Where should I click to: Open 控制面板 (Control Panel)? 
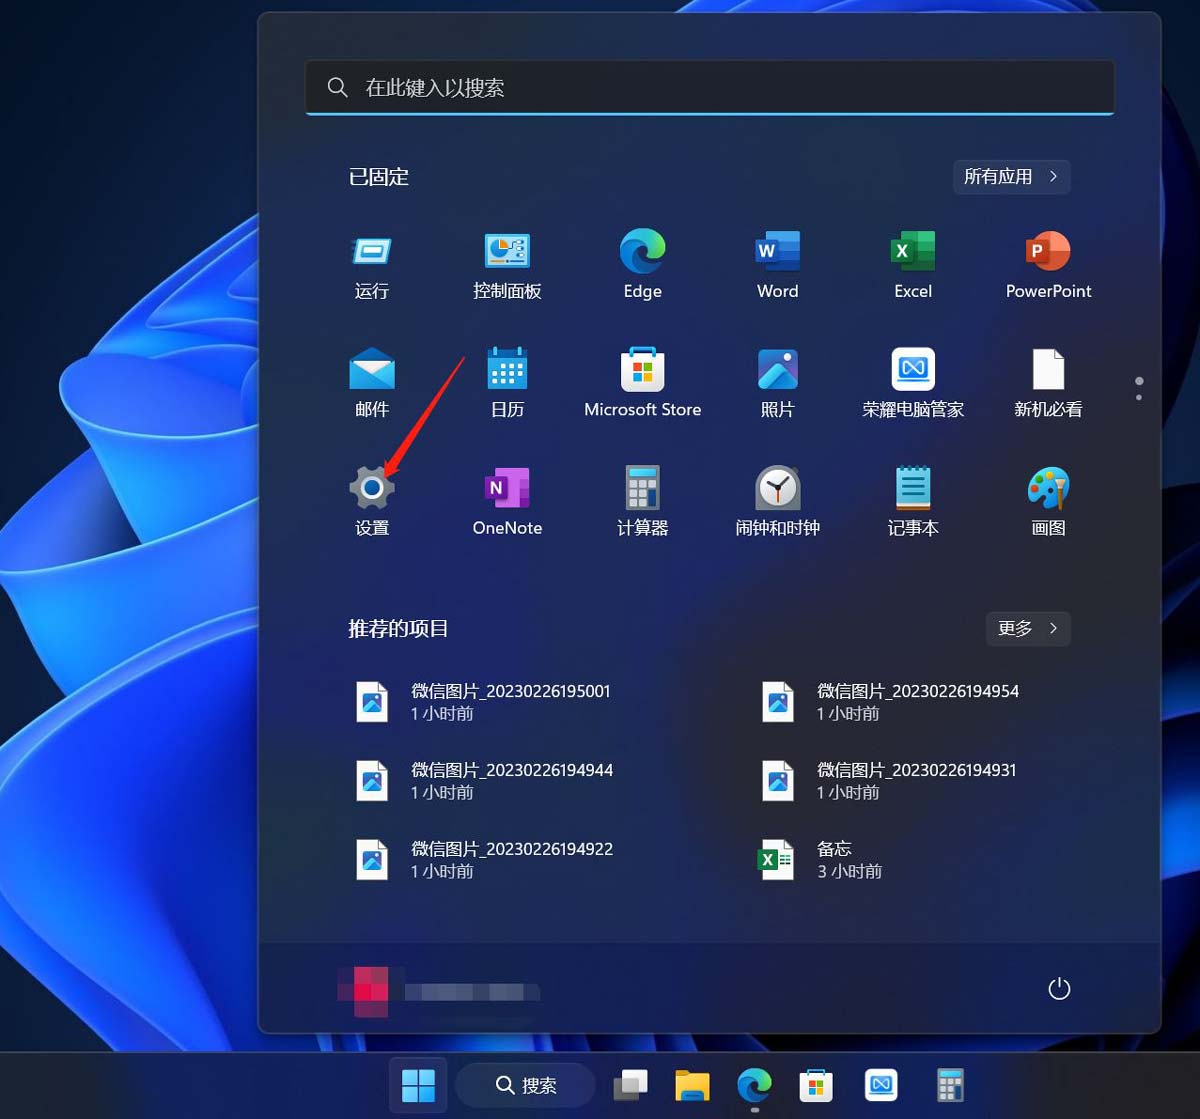tap(506, 258)
